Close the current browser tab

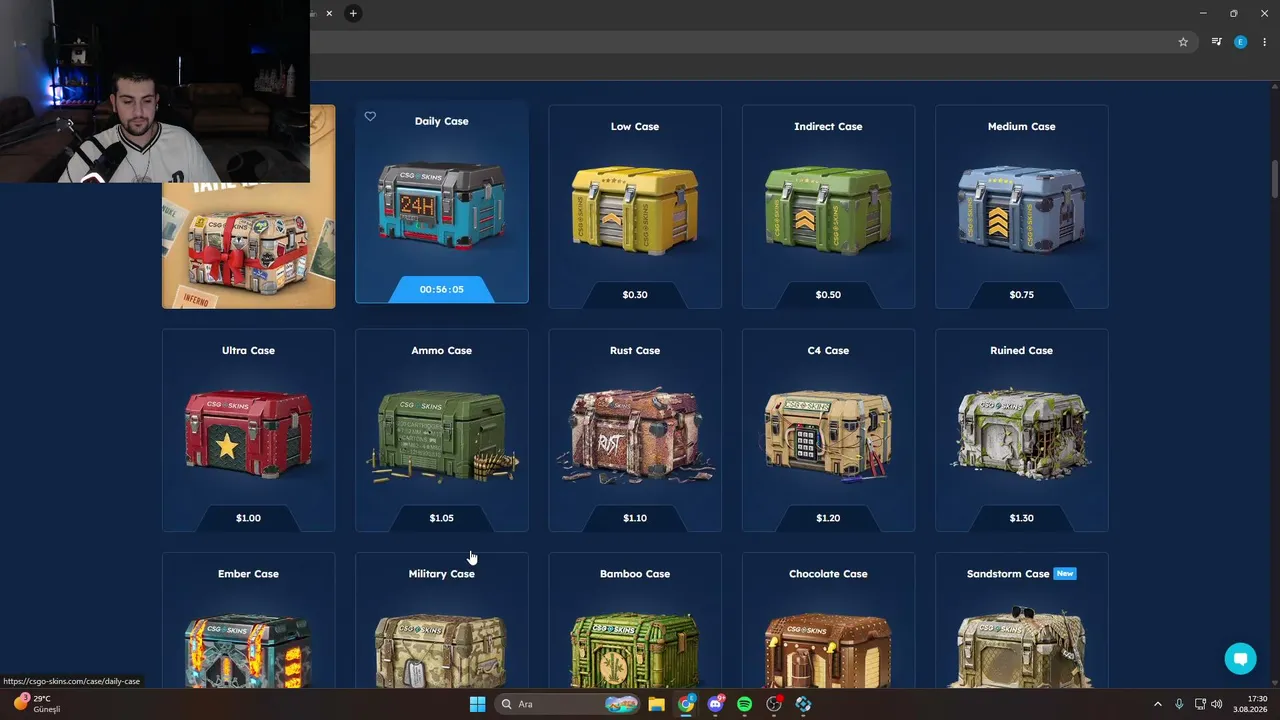[x=329, y=13]
